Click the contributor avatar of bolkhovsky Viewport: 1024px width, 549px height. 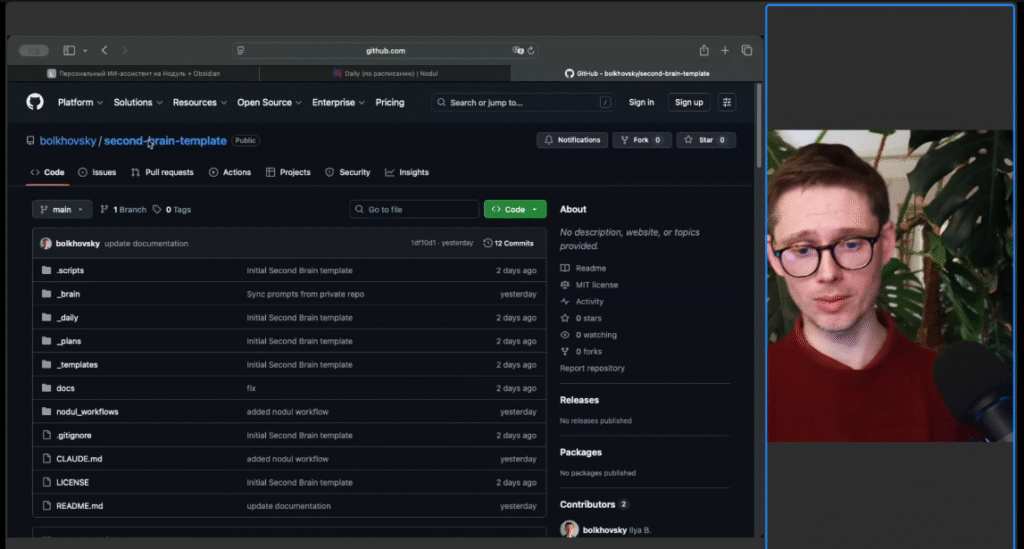[x=569, y=529]
